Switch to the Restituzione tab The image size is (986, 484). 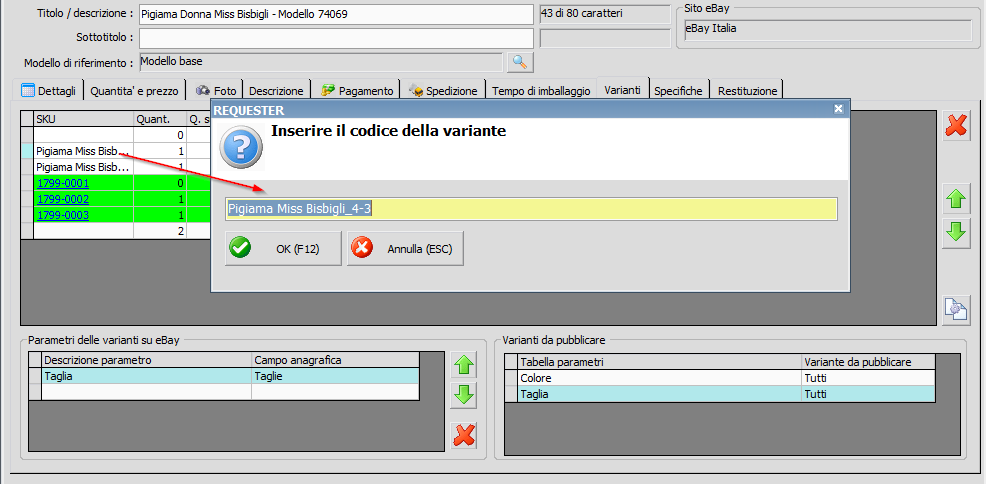tap(747, 91)
